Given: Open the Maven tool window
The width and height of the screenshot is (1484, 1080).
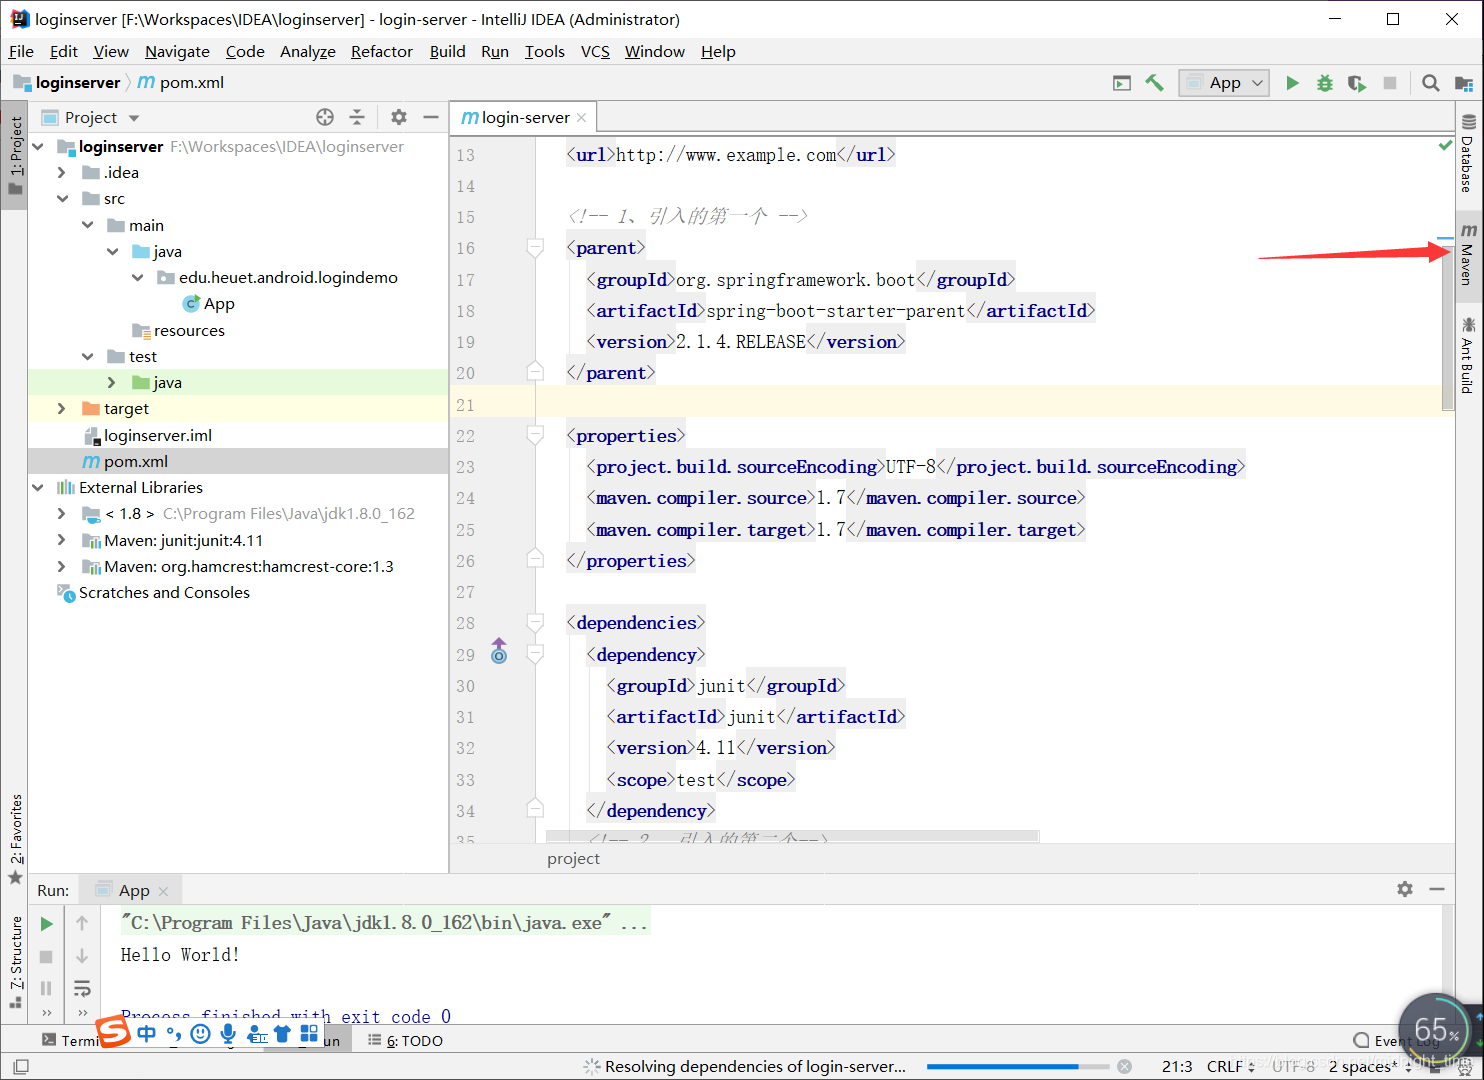Looking at the screenshot, I should pos(1467,257).
